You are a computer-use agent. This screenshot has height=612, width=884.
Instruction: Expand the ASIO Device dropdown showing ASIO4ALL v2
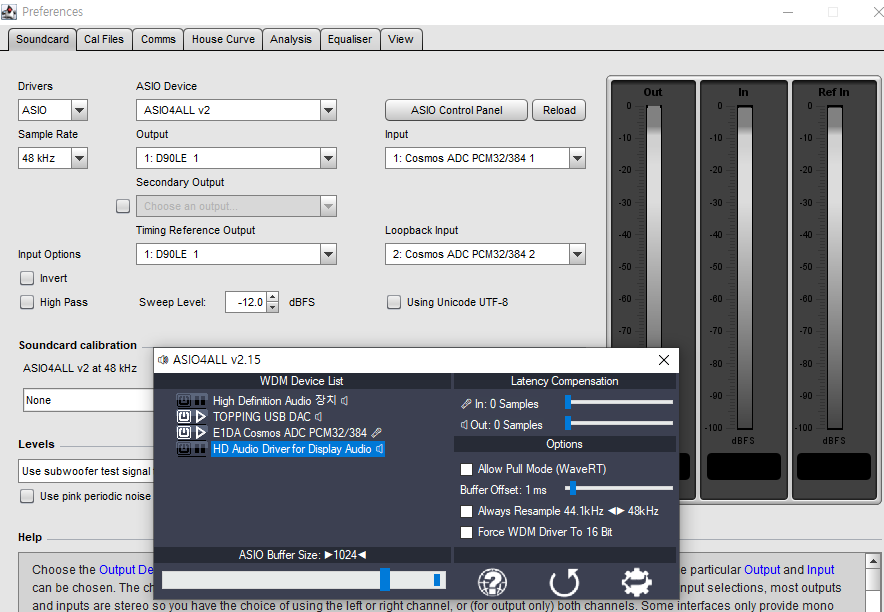click(x=328, y=110)
